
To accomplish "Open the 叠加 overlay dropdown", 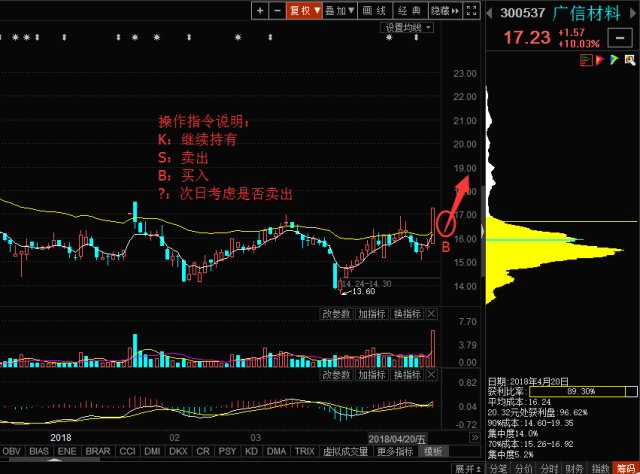I will 340,10.
